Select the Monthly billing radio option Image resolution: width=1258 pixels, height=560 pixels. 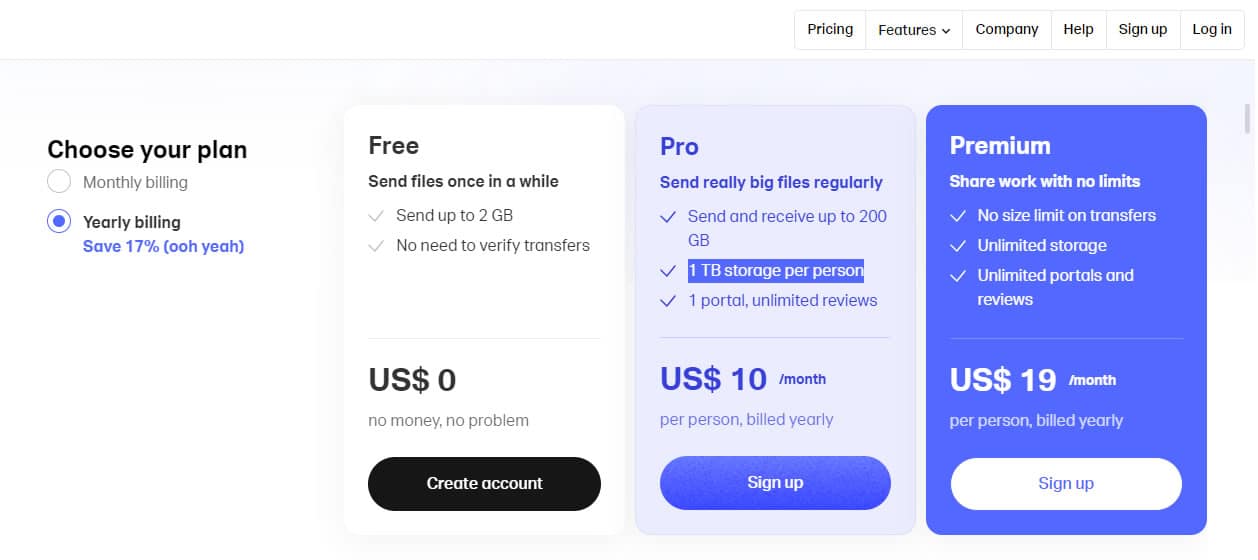coord(59,182)
